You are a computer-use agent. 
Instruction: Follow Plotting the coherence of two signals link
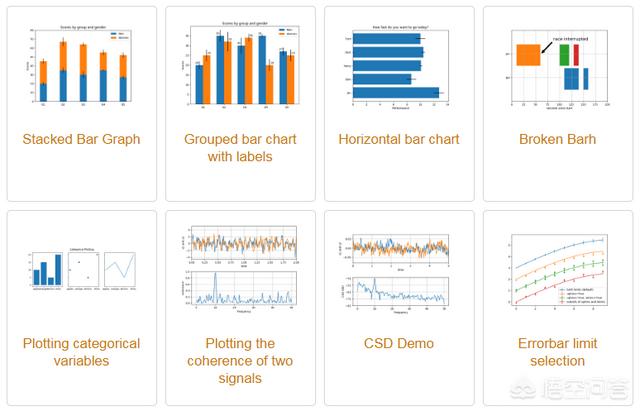click(240, 361)
